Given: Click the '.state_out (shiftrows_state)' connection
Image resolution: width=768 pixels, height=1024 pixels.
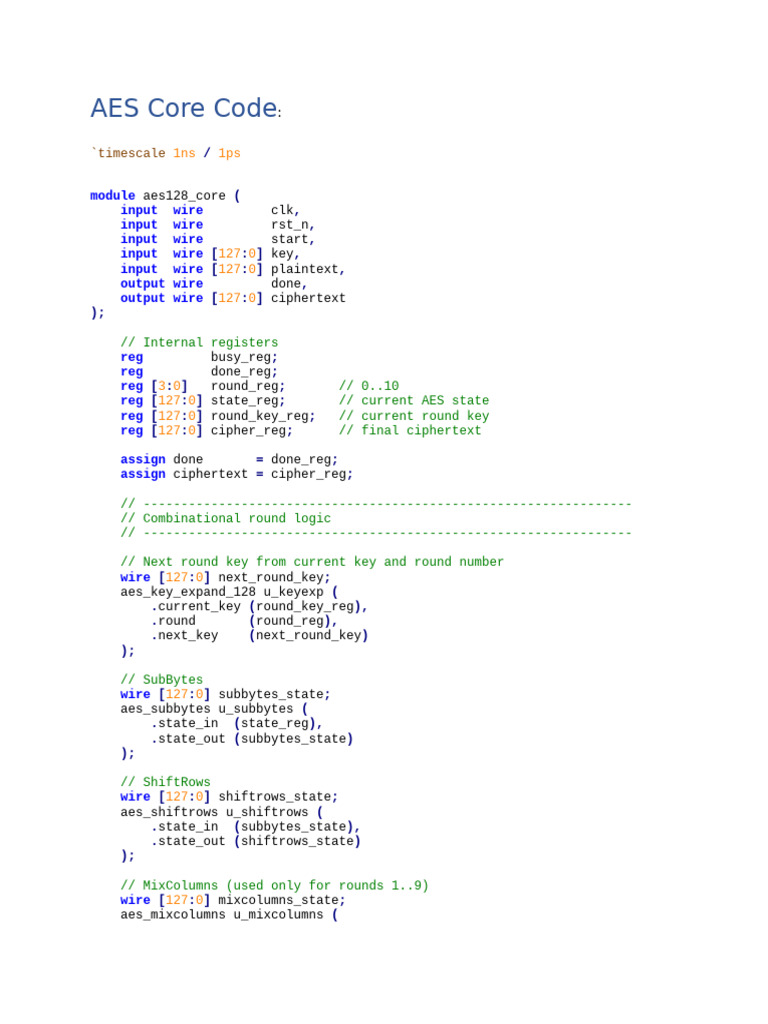Looking at the screenshot, I should pos(255,841).
